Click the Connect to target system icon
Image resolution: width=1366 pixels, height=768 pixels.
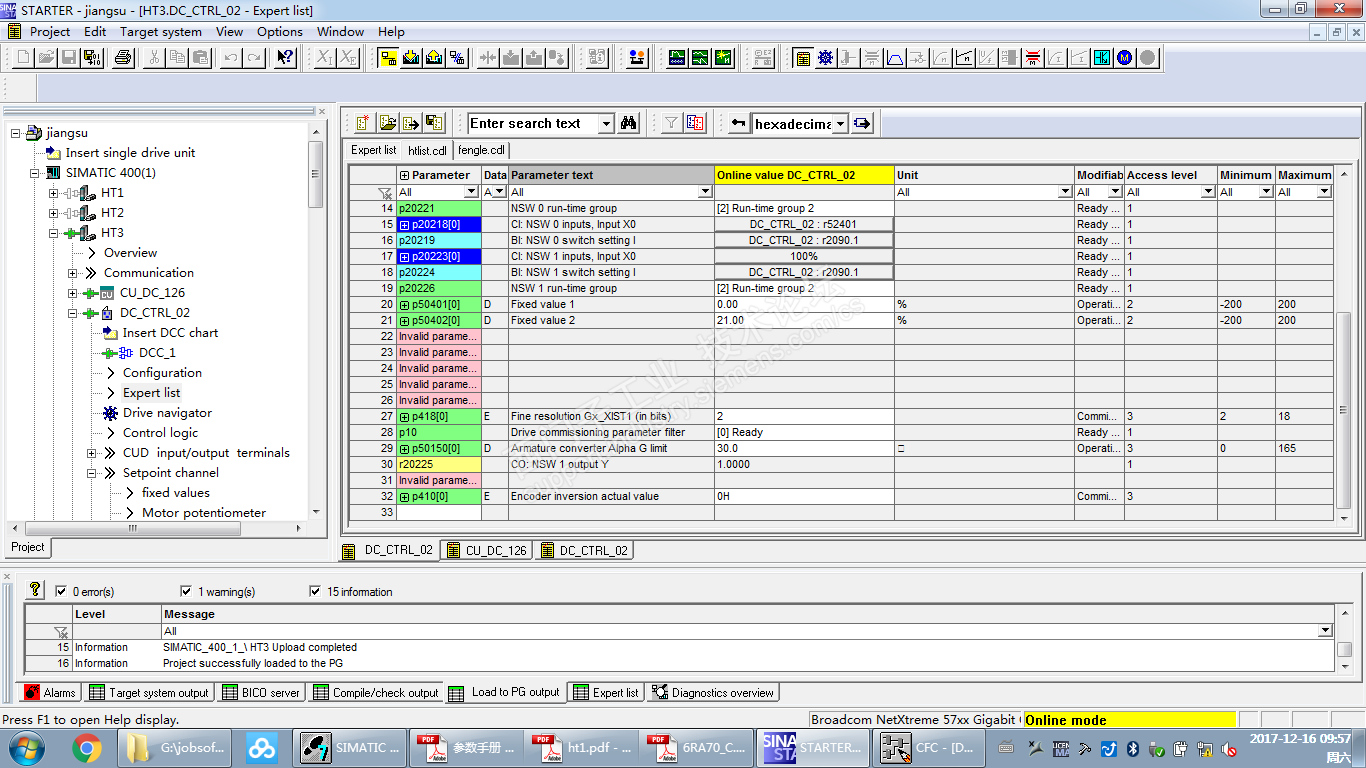(388, 58)
